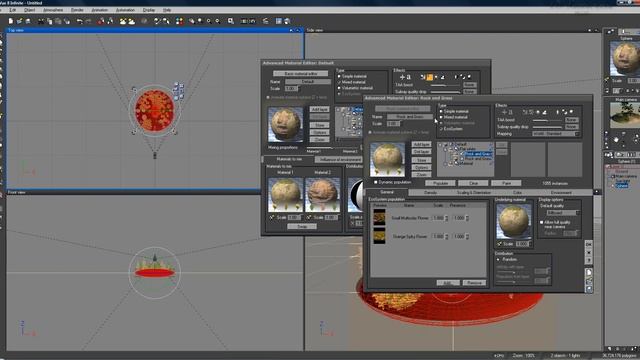Screen dimensions: 640x360
Task: Select Random distribution radio button
Action: point(498,259)
